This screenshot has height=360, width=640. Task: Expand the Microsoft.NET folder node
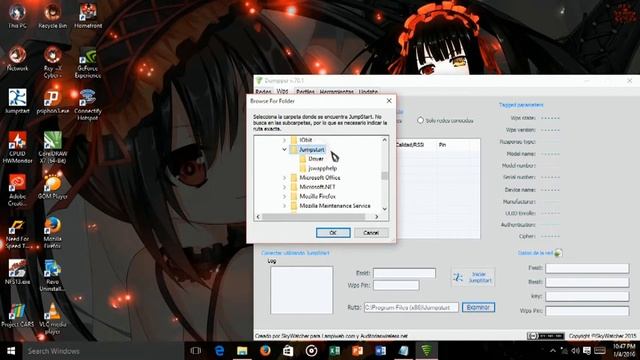click(284, 187)
